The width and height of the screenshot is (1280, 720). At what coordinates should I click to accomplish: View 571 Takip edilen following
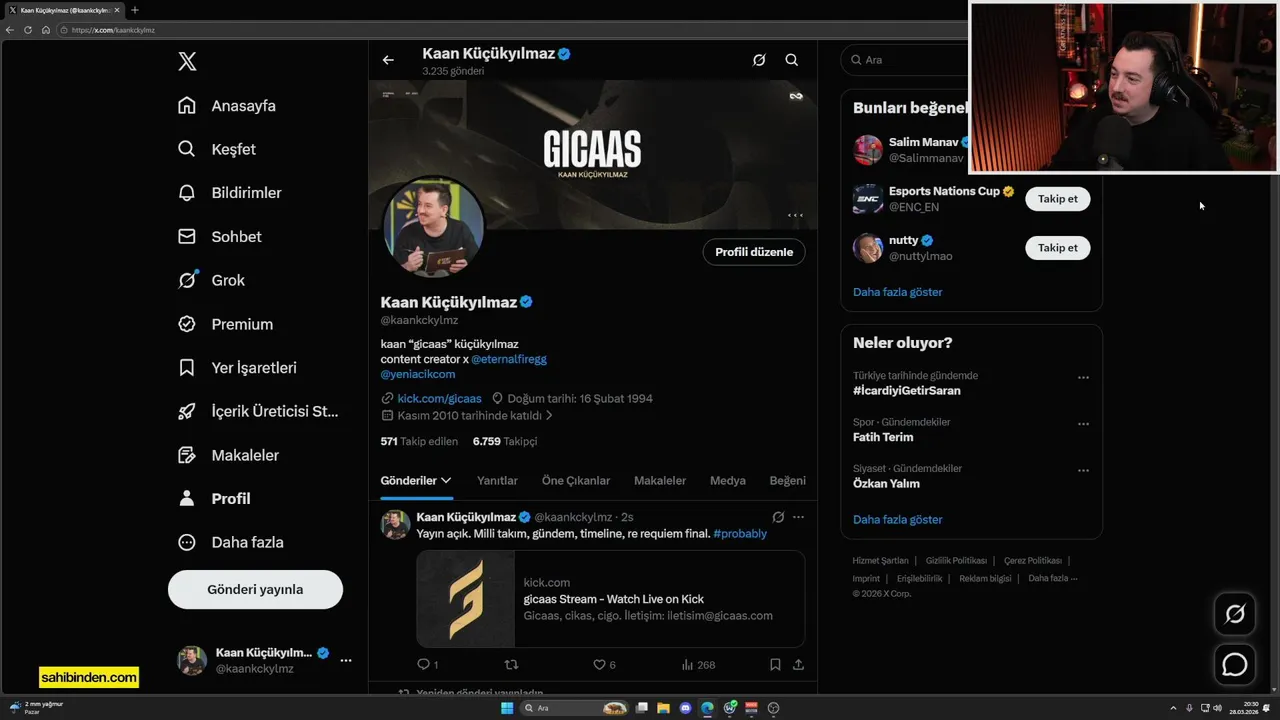pyautogui.click(x=419, y=441)
